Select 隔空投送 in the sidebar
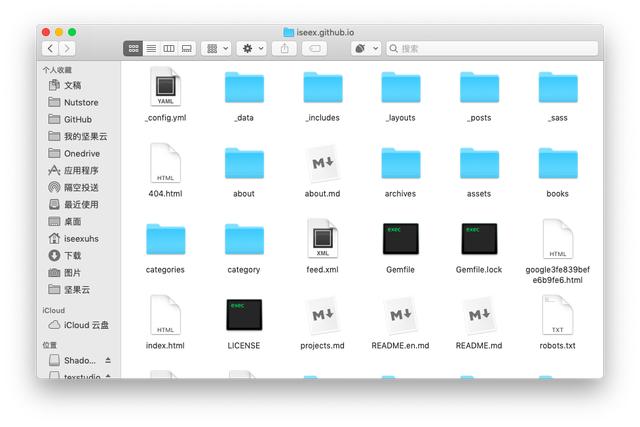The width and height of the screenshot is (640, 427). point(80,187)
